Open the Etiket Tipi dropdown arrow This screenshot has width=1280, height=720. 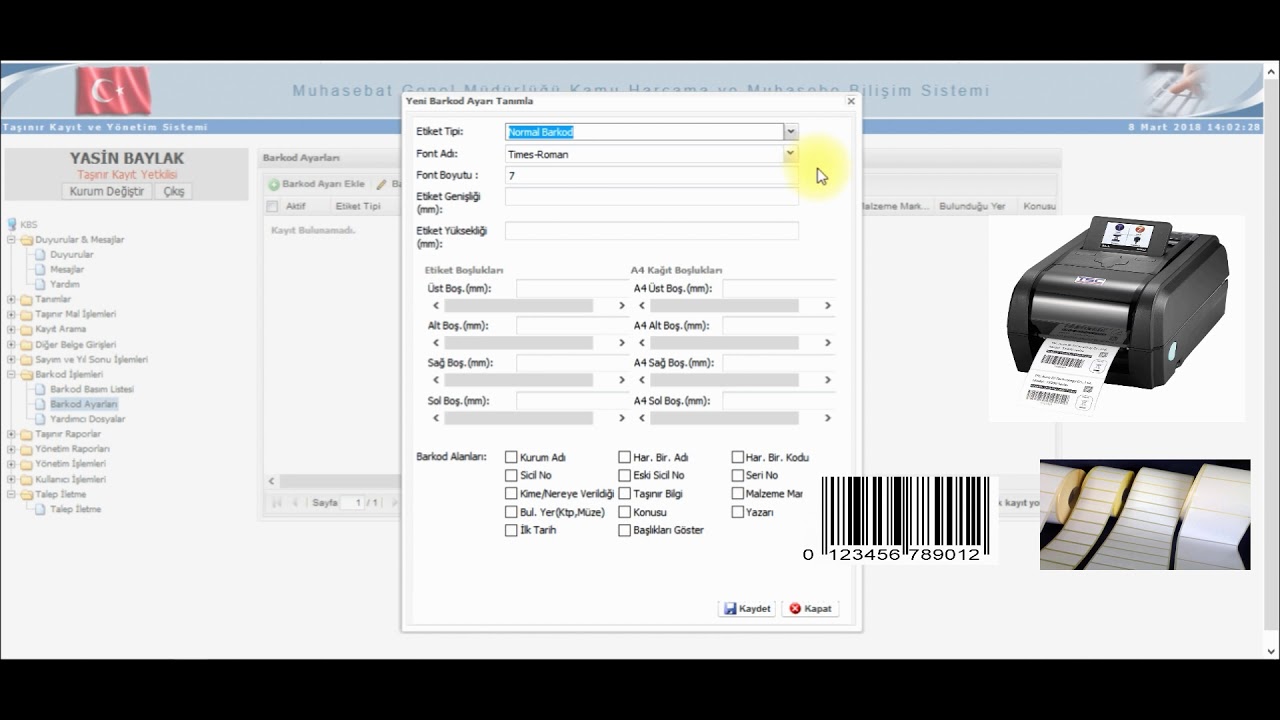pyautogui.click(x=790, y=131)
